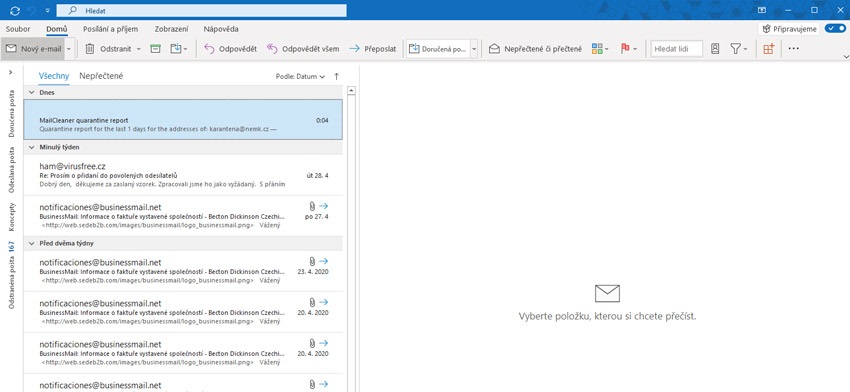Open the Podle: Datum sort dropdown

click(300, 77)
